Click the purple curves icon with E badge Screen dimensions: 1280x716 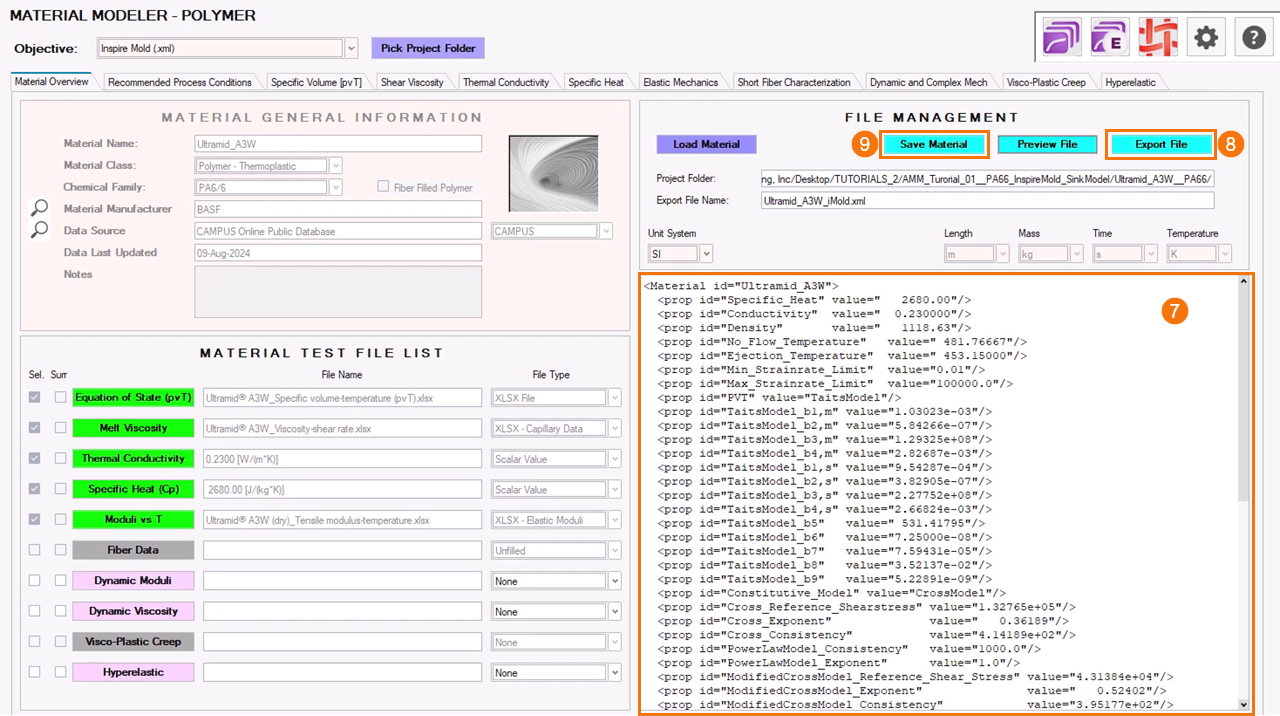[x=1110, y=38]
